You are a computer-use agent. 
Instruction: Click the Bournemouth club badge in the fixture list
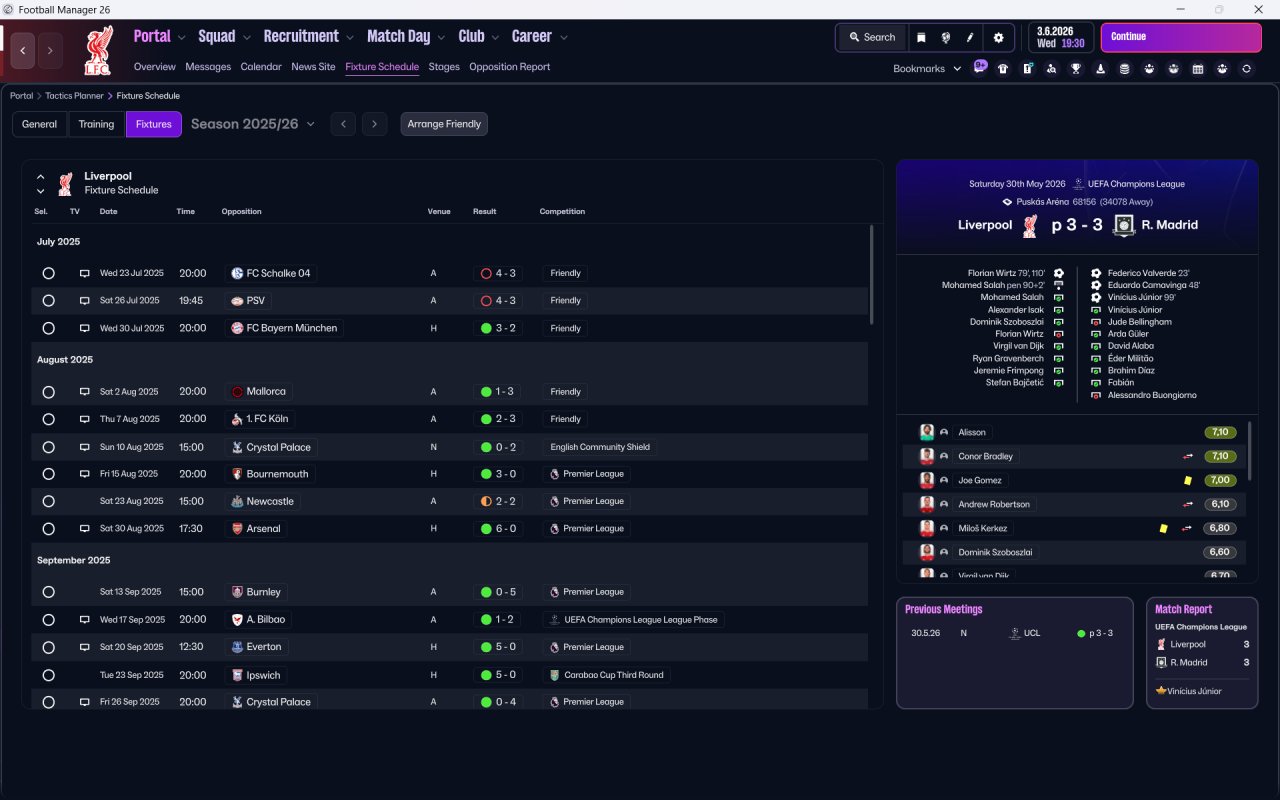[x=237, y=474]
